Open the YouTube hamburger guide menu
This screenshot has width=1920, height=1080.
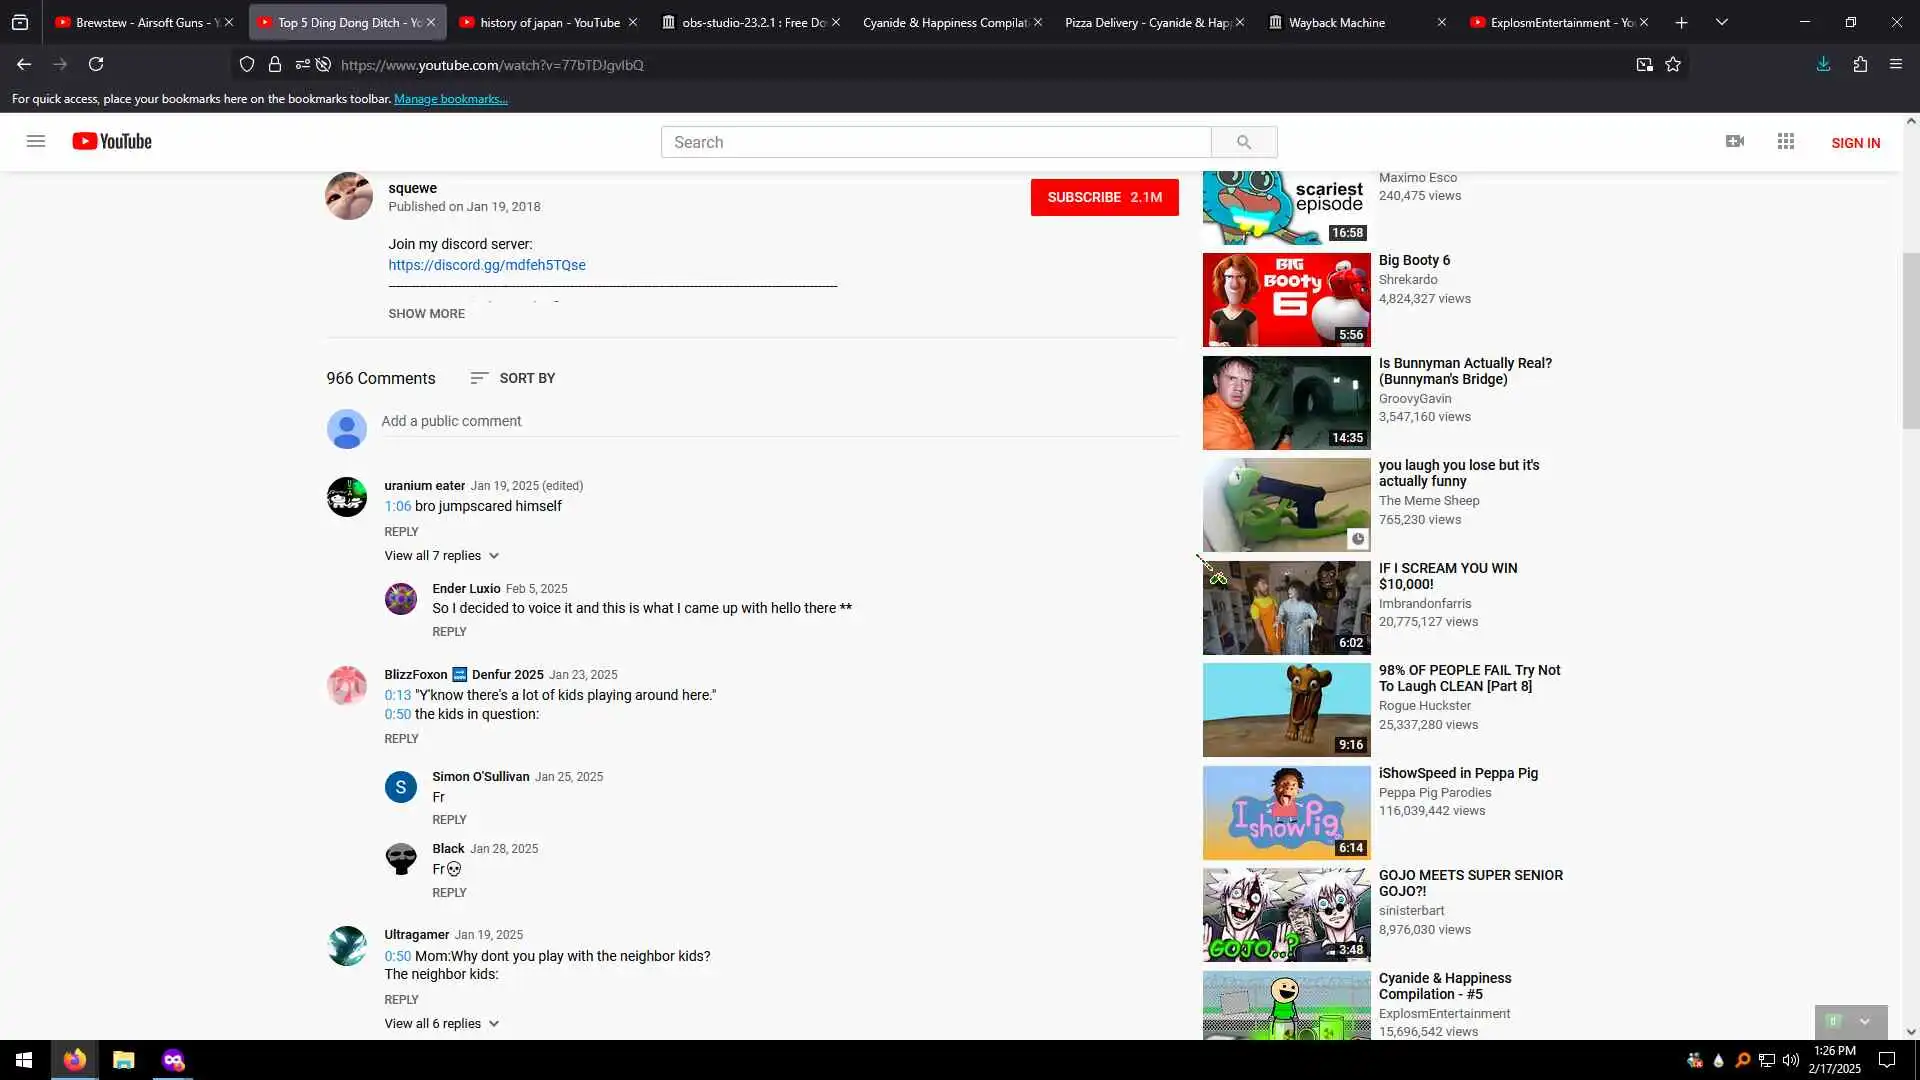click(36, 141)
